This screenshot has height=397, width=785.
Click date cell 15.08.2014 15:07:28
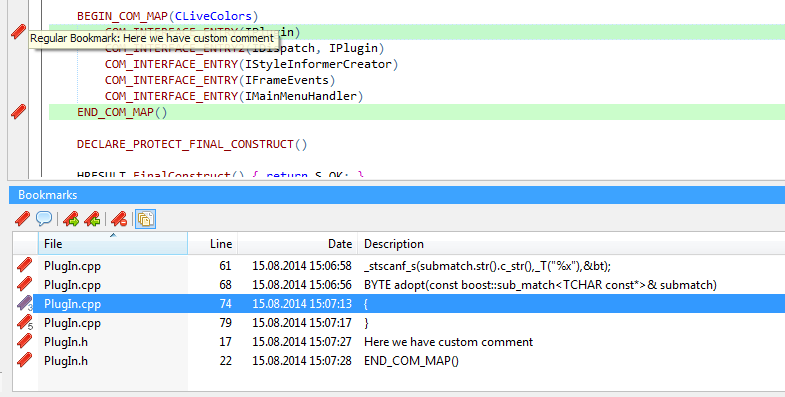tap(302, 361)
